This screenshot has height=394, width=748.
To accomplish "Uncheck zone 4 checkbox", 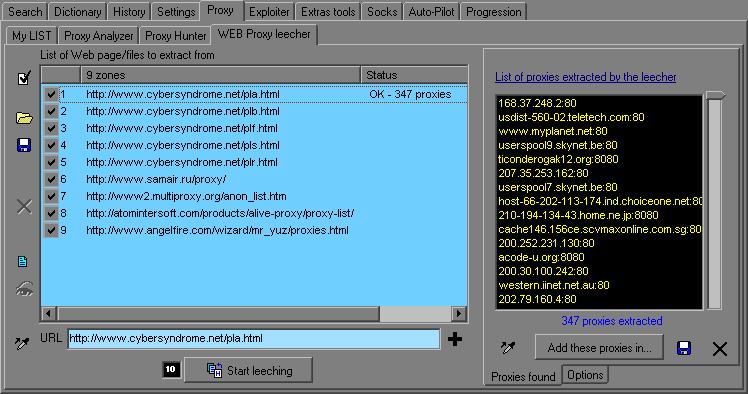I will pos(51,145).
